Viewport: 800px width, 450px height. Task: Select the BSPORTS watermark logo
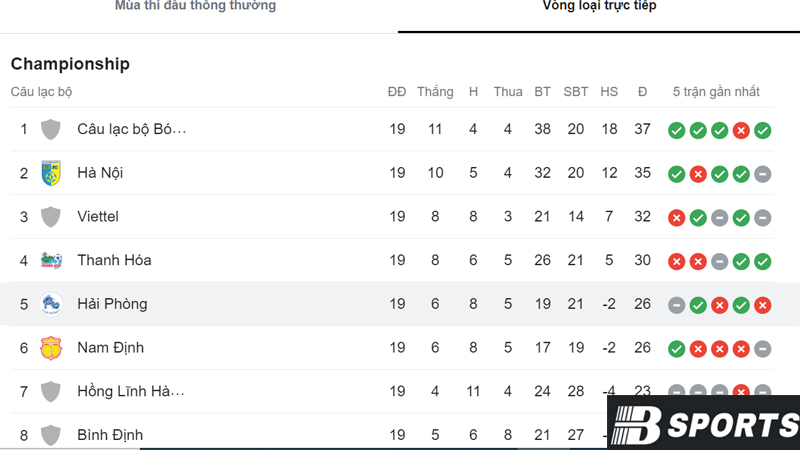(704, 423)
